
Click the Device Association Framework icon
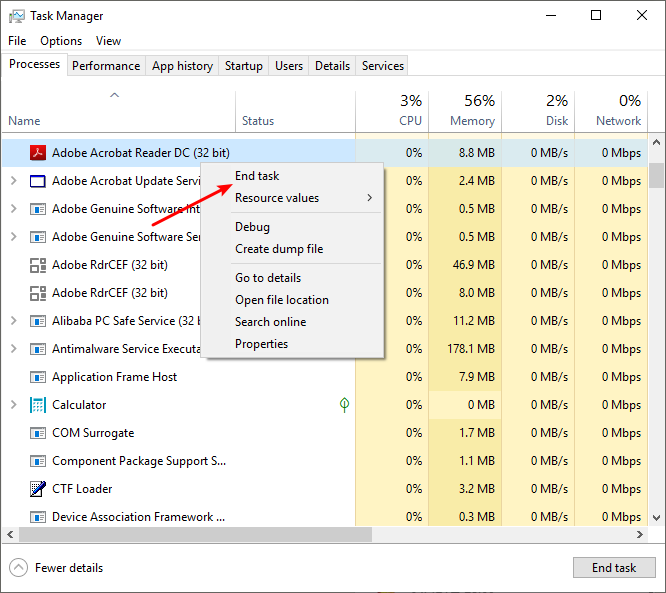click(x=38, y=517)
